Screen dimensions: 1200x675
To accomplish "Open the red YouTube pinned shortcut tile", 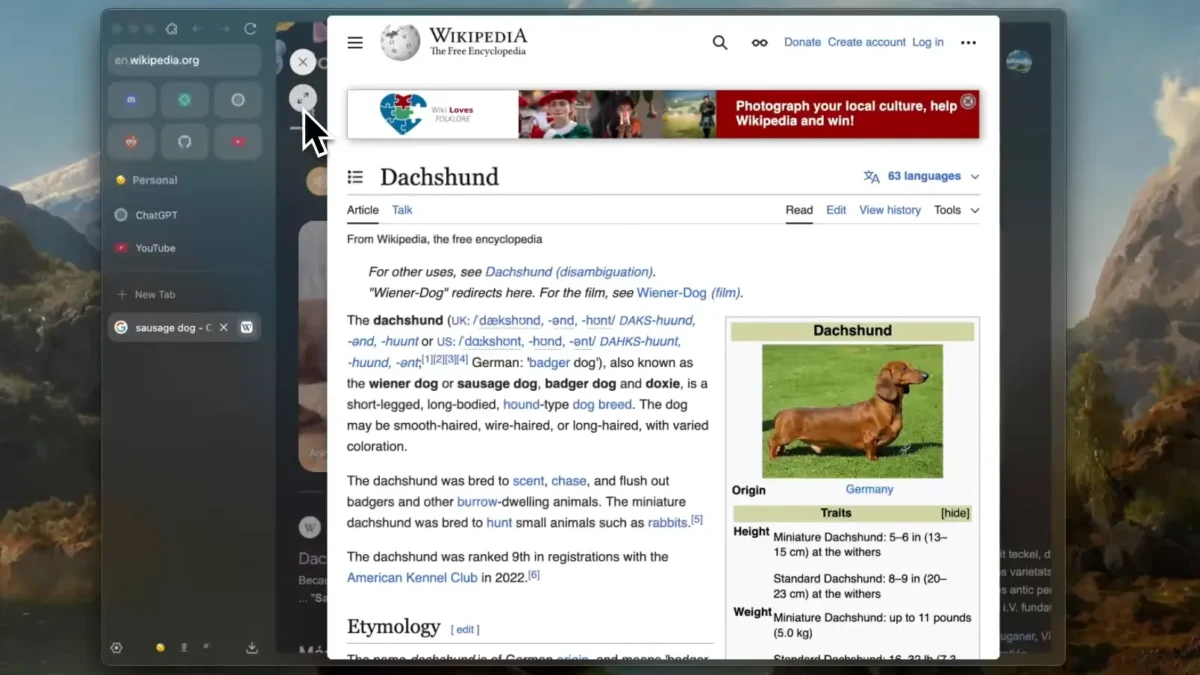I will tap(238, 142).
